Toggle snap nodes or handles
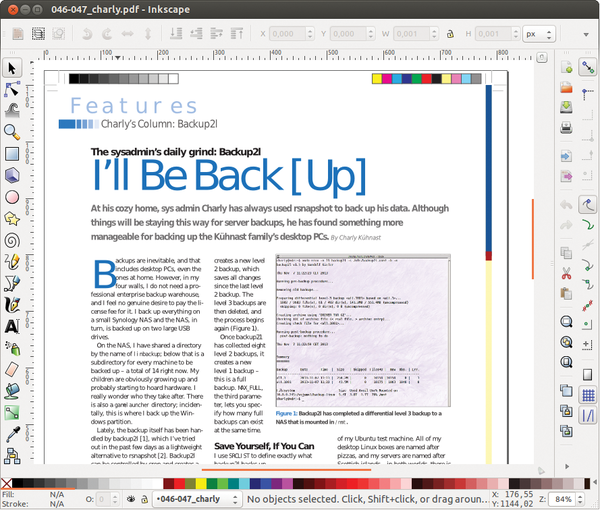Screen dimensions: 600x510 [x=587, y=204]
